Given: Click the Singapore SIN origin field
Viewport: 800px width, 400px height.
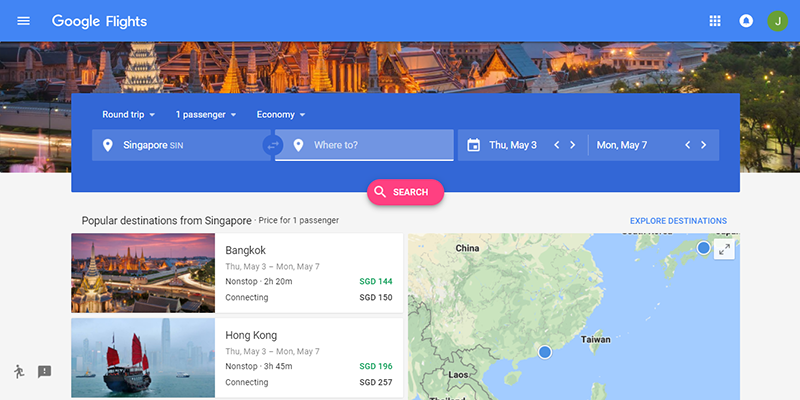Looking at the screenshot, I should 181,145.
